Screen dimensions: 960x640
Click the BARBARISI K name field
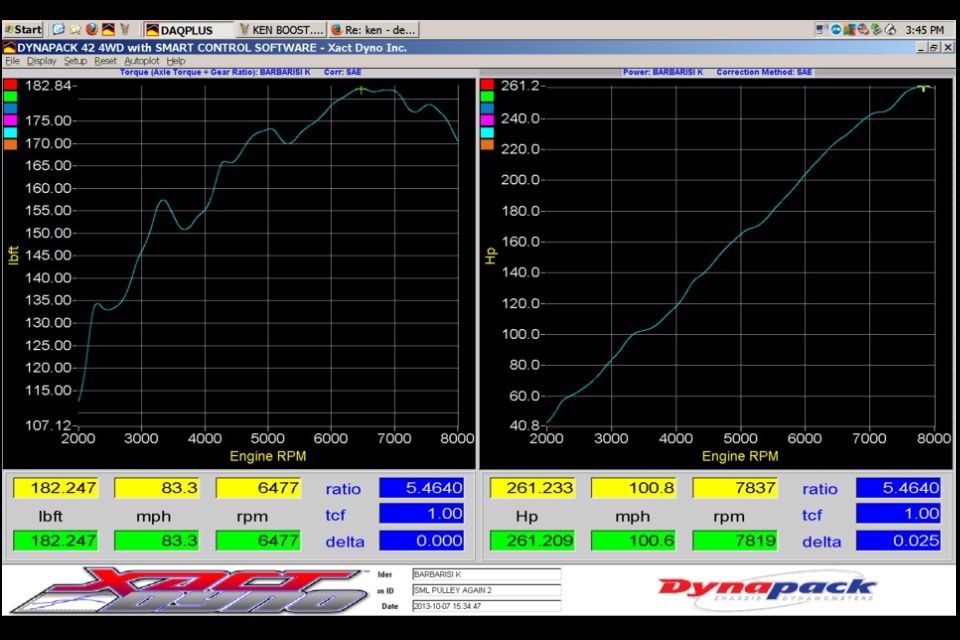486,574
